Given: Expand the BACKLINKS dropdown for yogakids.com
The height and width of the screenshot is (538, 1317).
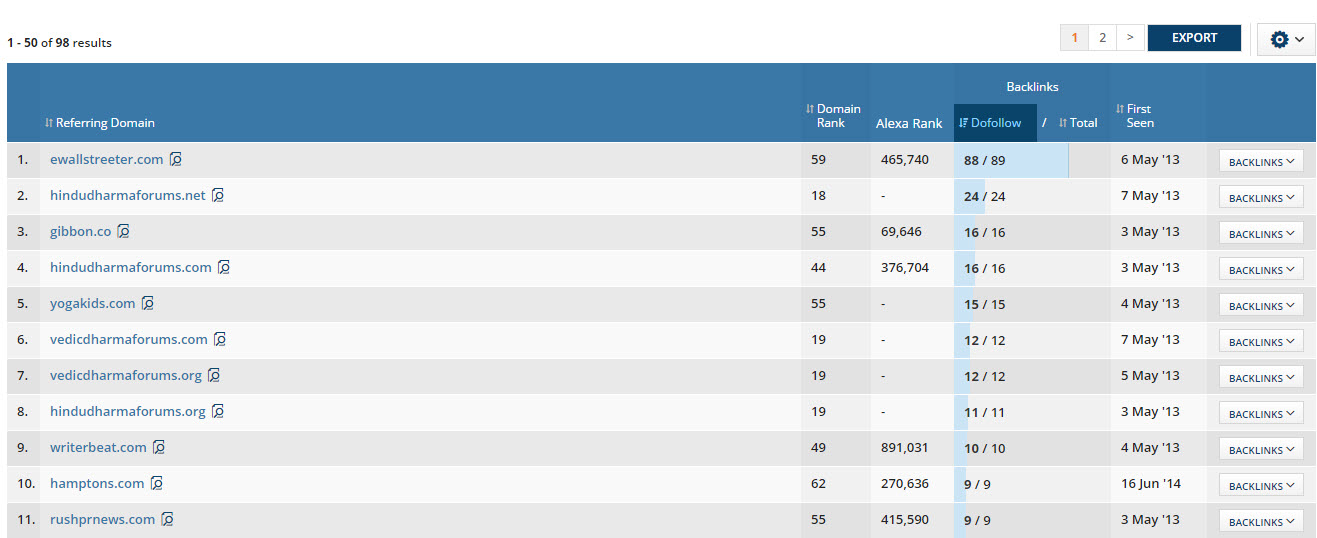Looking at the screenshot, I should (1261, 306).
